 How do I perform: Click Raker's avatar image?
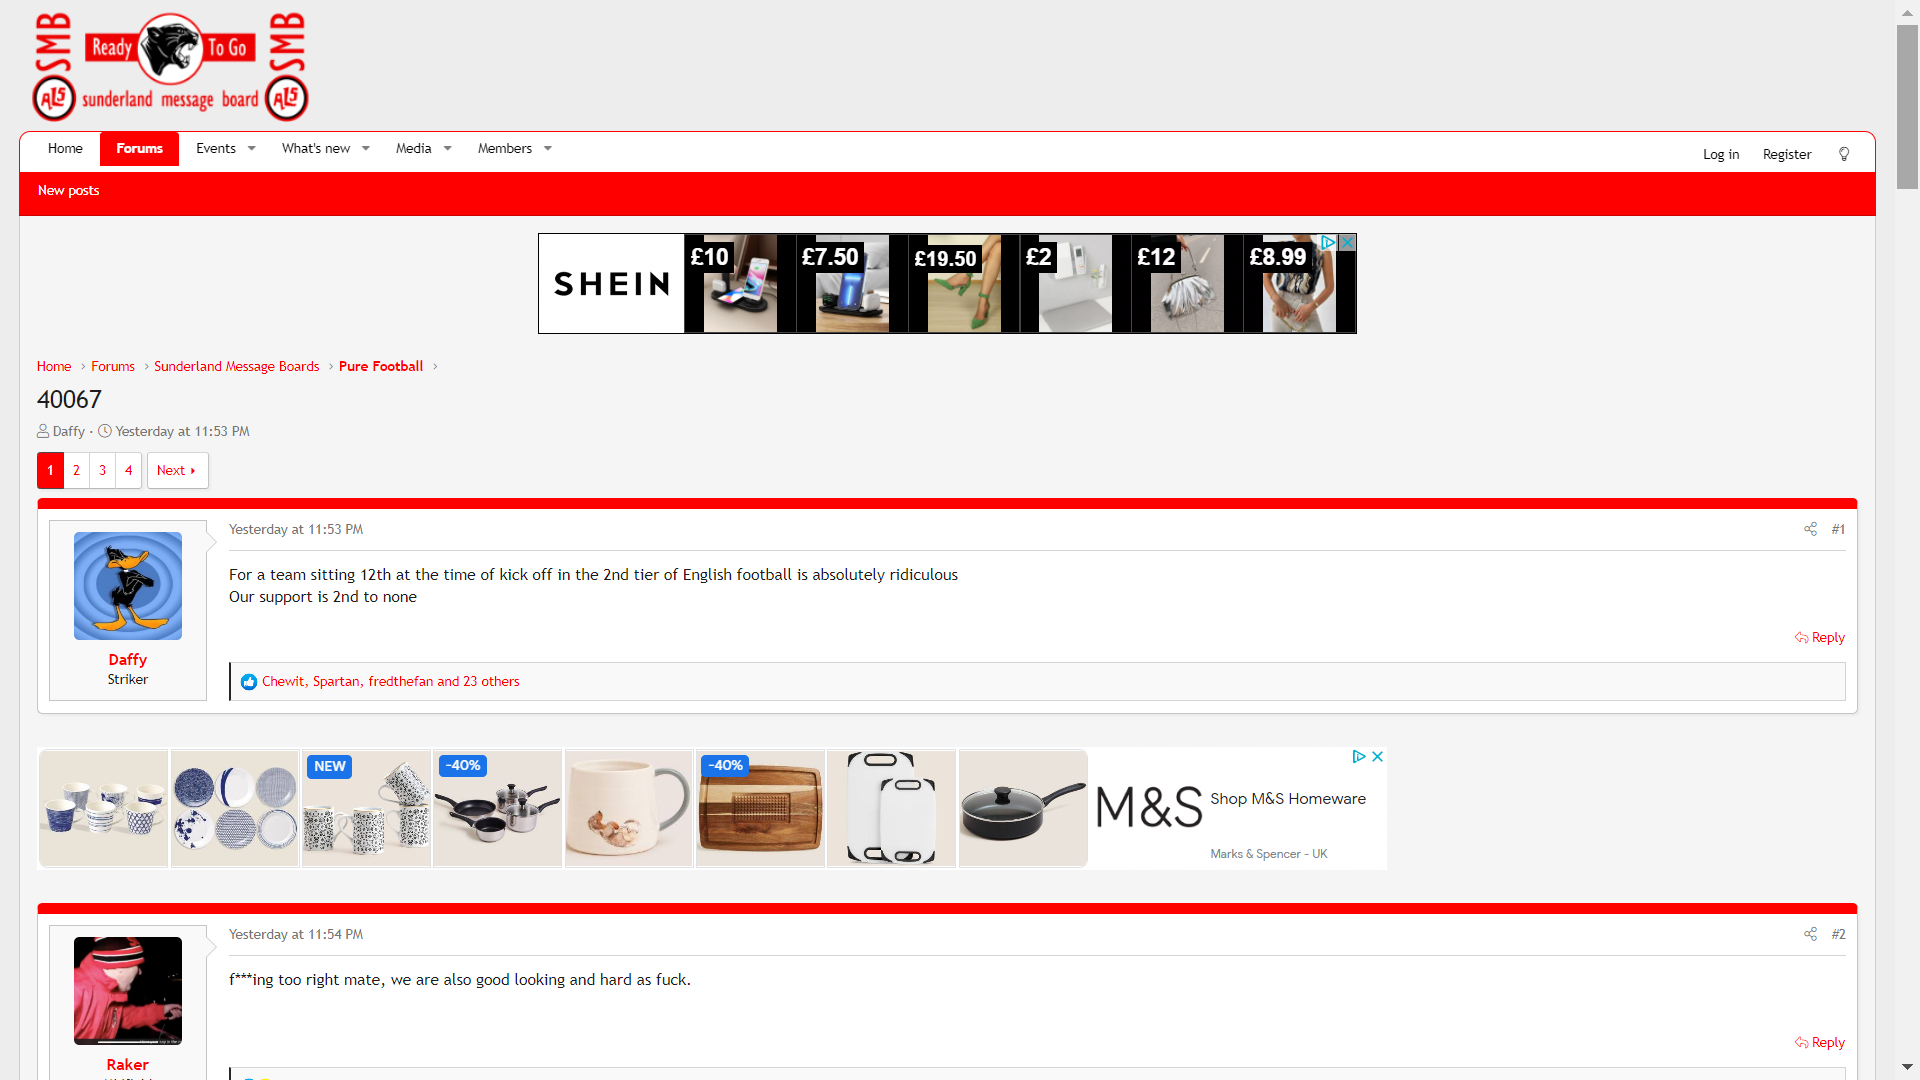click(x=128, y=990)
